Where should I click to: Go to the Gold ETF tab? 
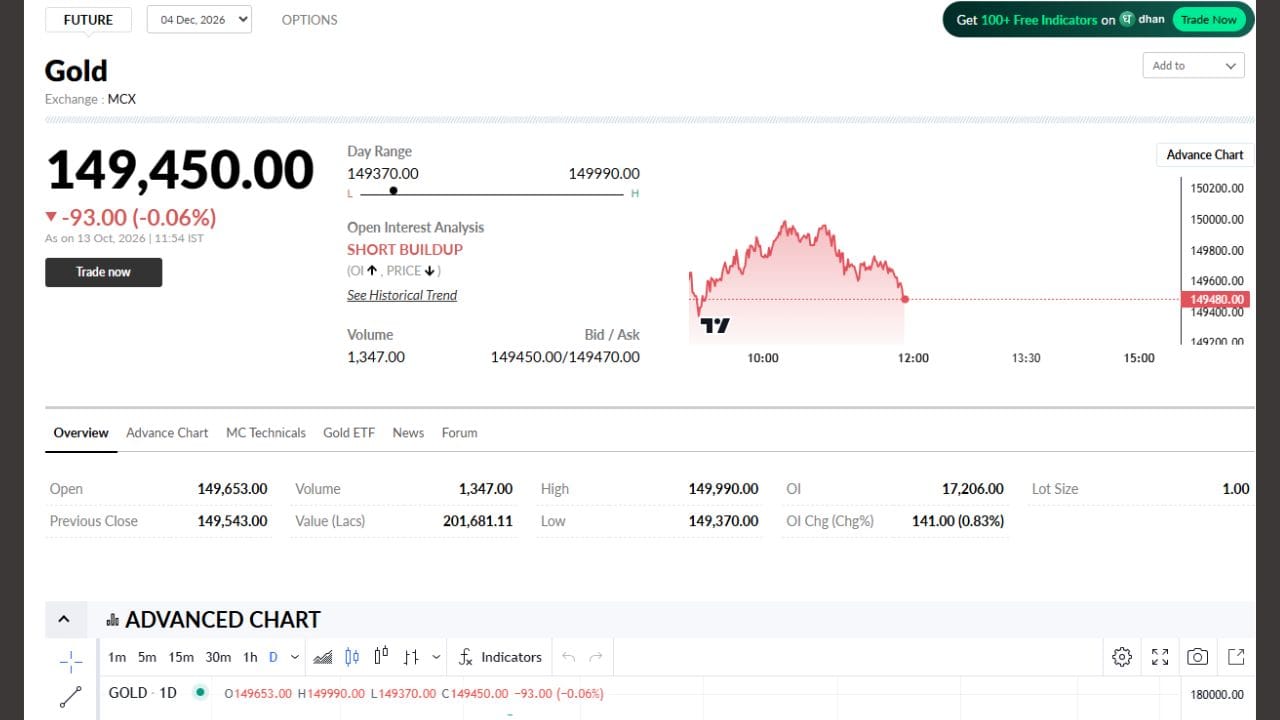(x=349, y=433)
